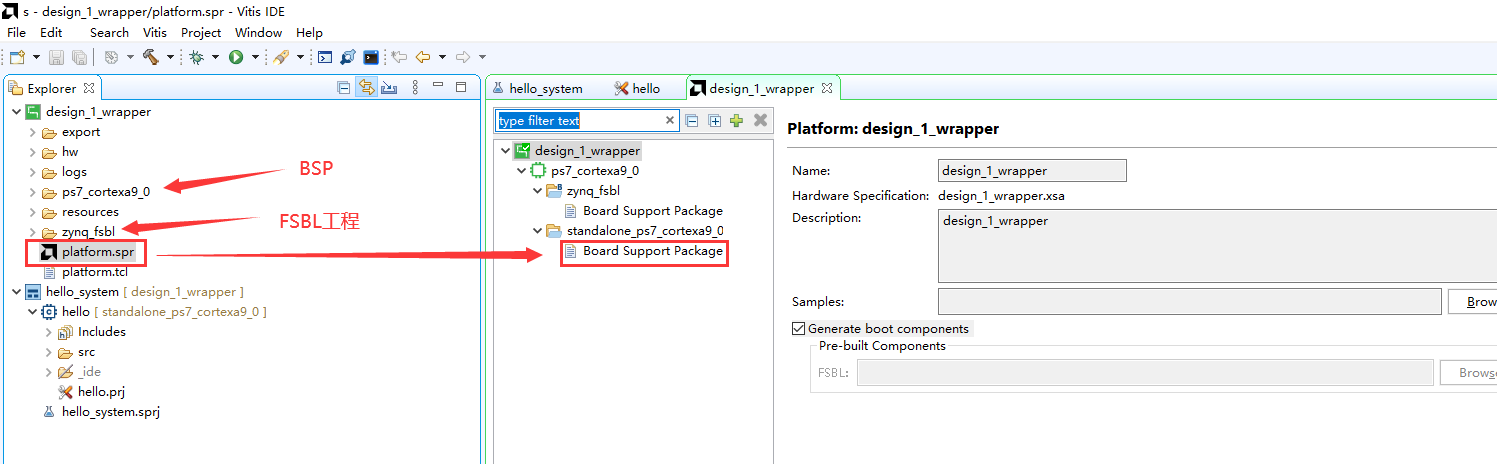
Task: Expand the hw folder
Action: (32, 152)
